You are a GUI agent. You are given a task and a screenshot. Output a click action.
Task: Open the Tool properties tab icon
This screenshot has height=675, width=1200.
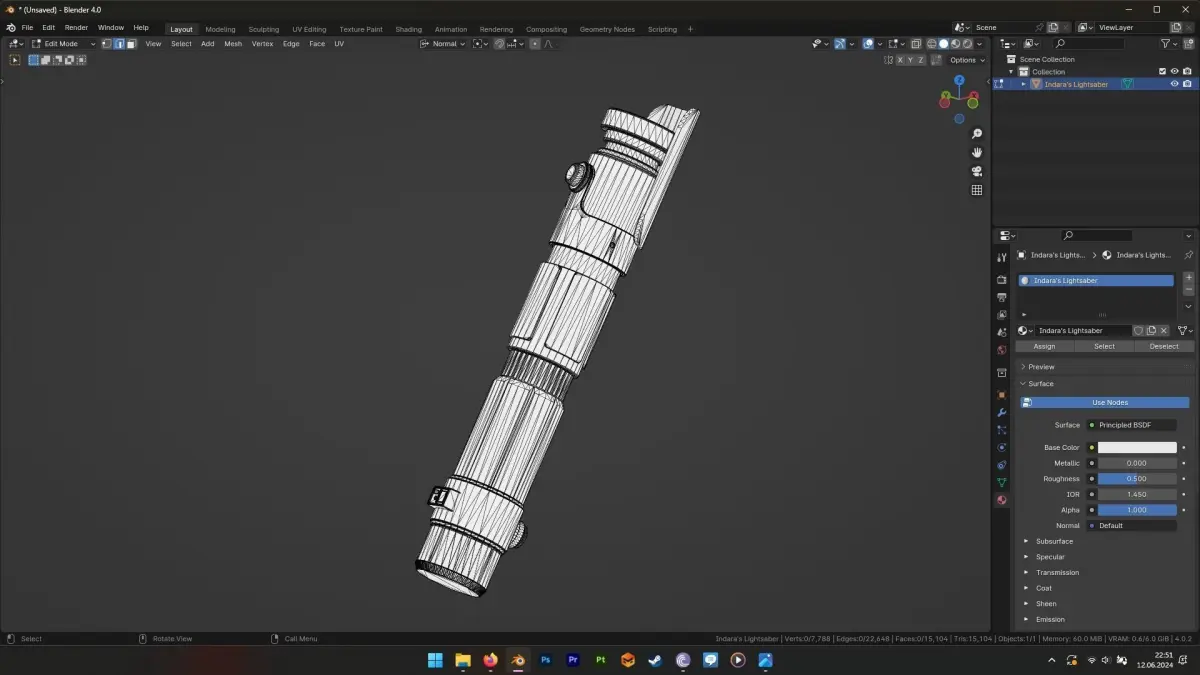point(1001,258)
